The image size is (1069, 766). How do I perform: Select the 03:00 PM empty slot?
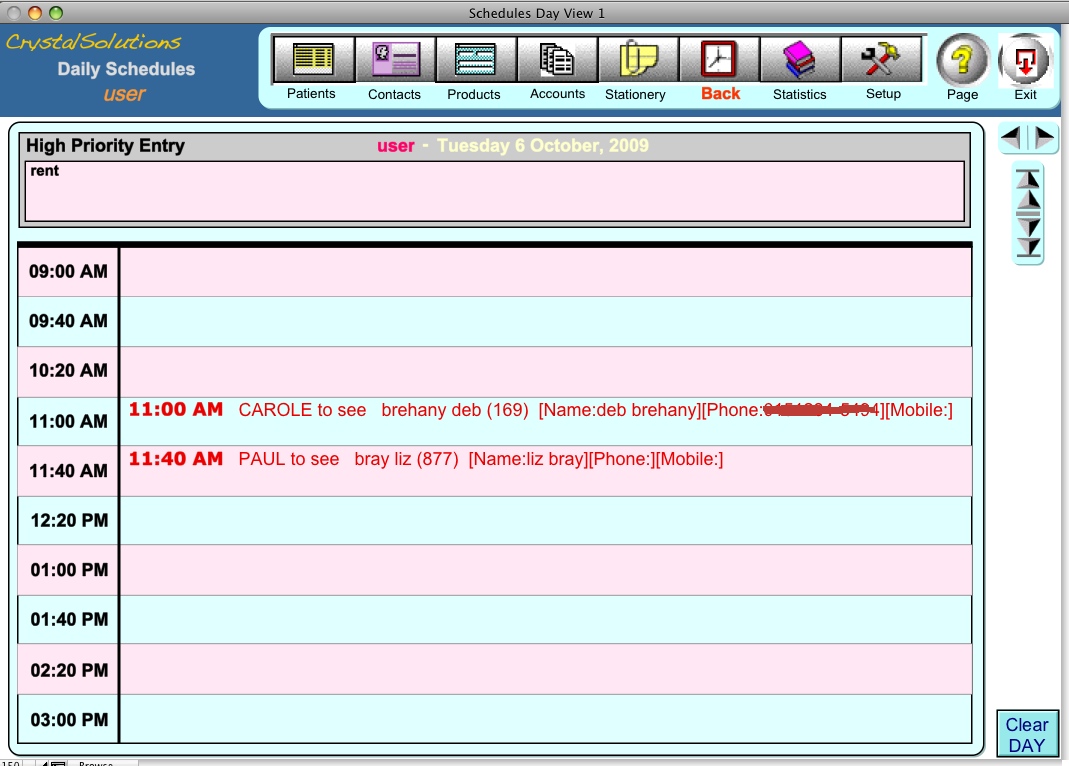coord(545,719)
